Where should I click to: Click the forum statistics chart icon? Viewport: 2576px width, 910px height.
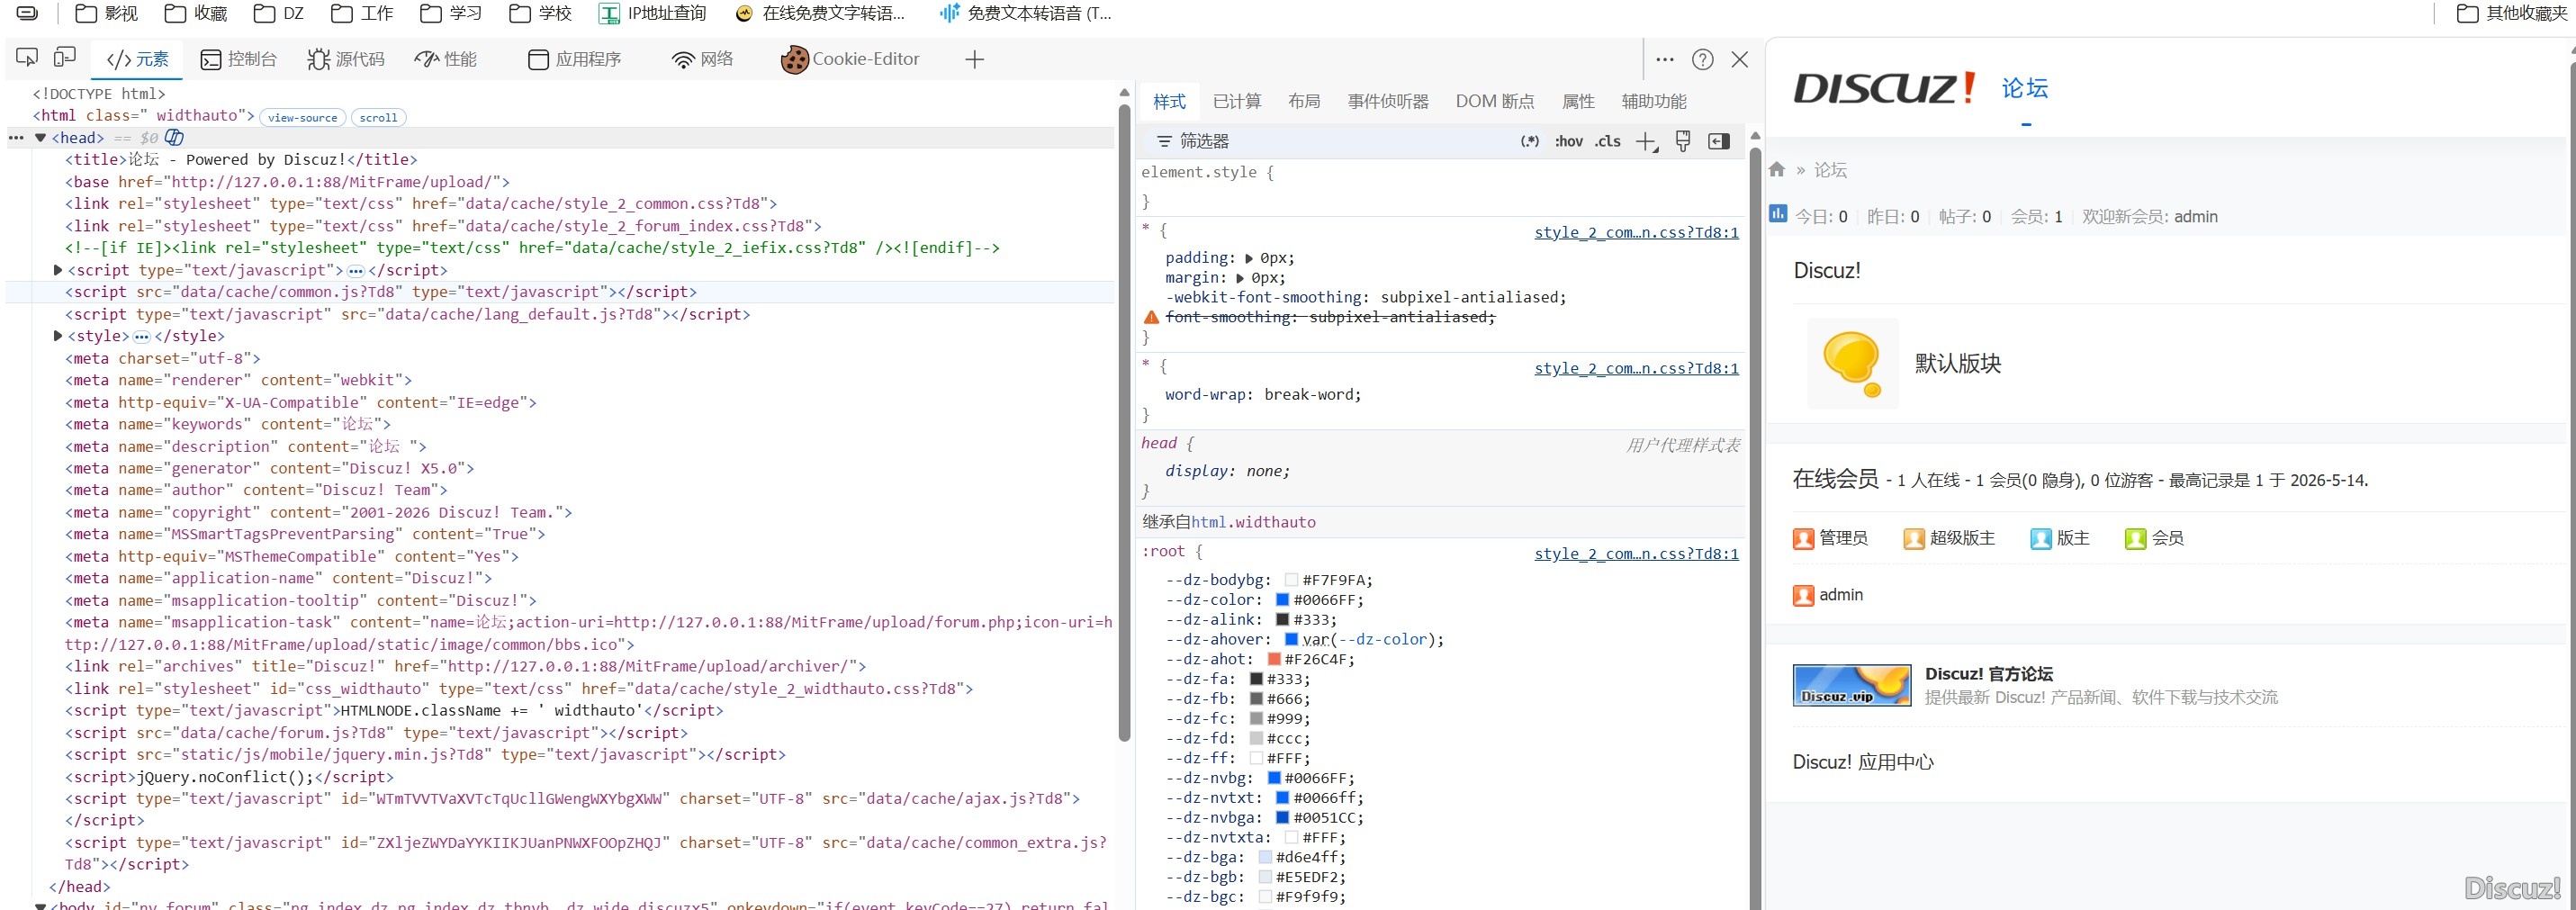1778,213
